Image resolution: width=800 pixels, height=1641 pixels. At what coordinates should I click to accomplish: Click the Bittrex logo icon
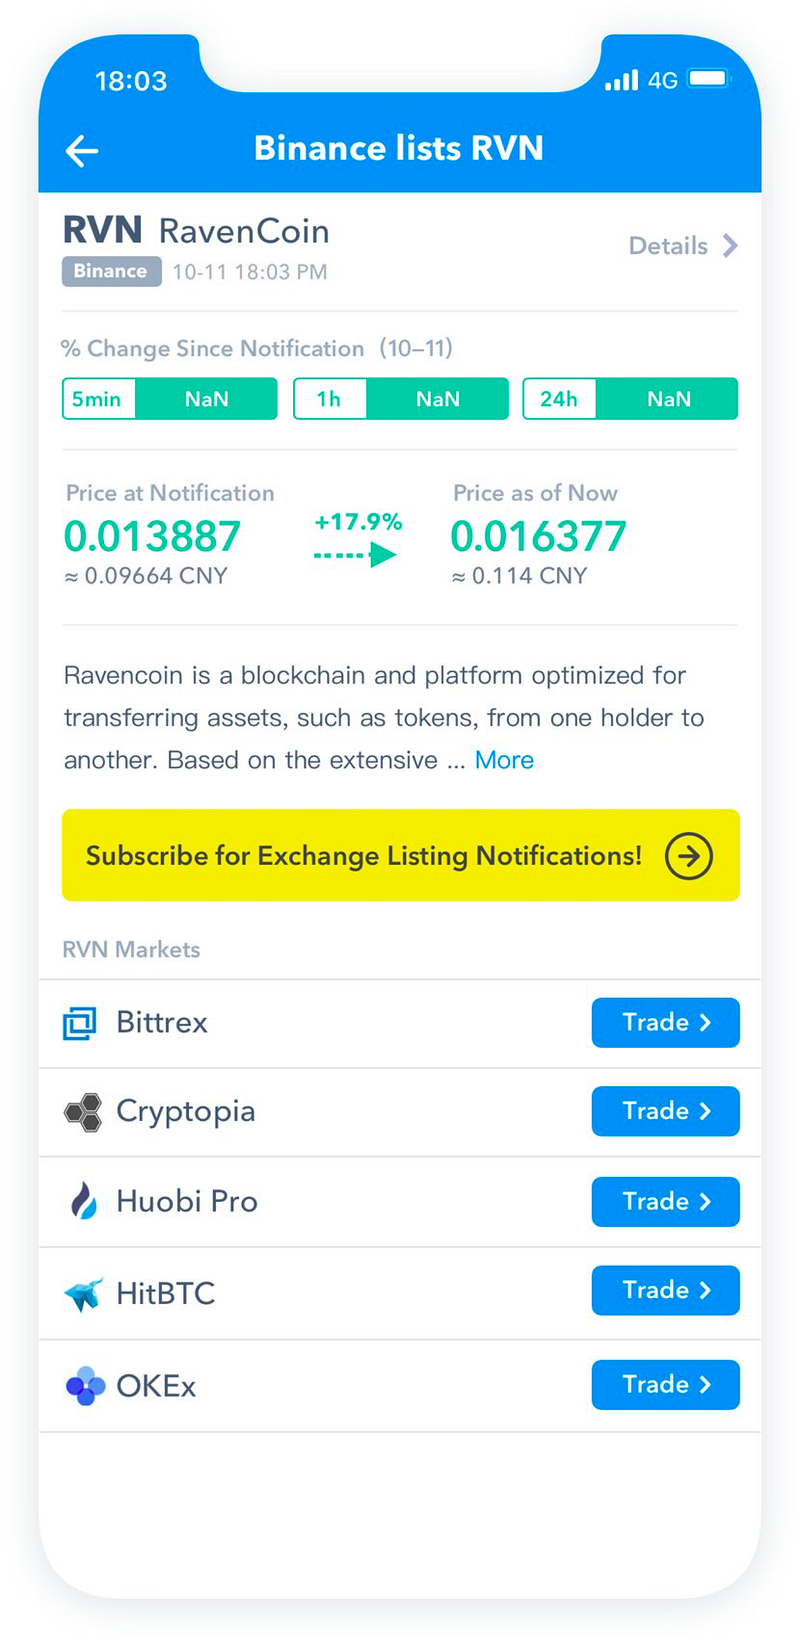pyautogui.click(x=80, y=1023)
